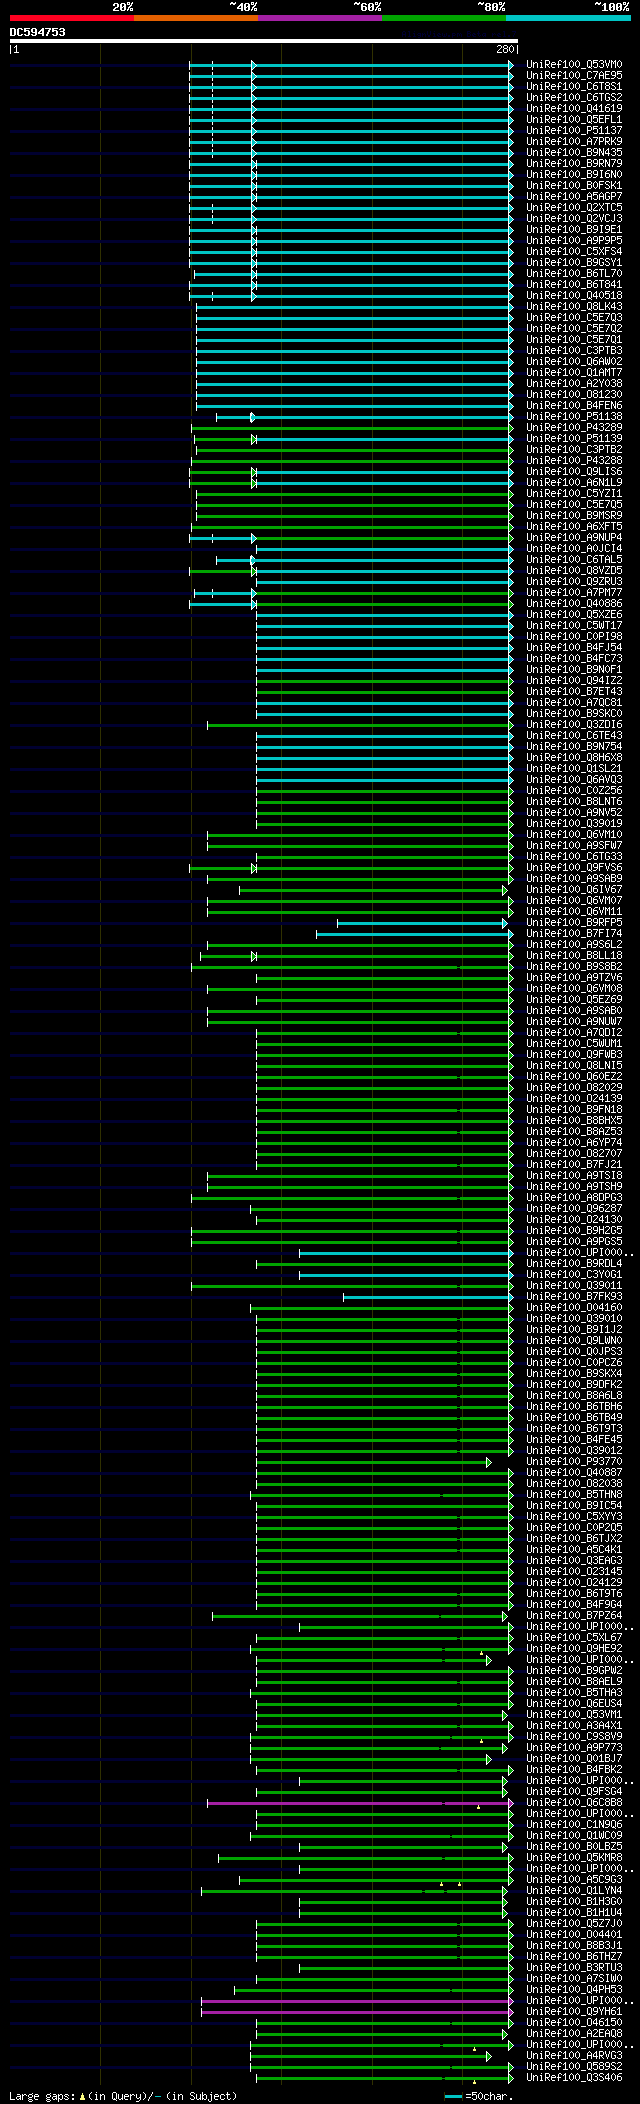Click hit label UniRef100_A4RVG3
Screen dimensions: 640x2104
point(574,2055)
